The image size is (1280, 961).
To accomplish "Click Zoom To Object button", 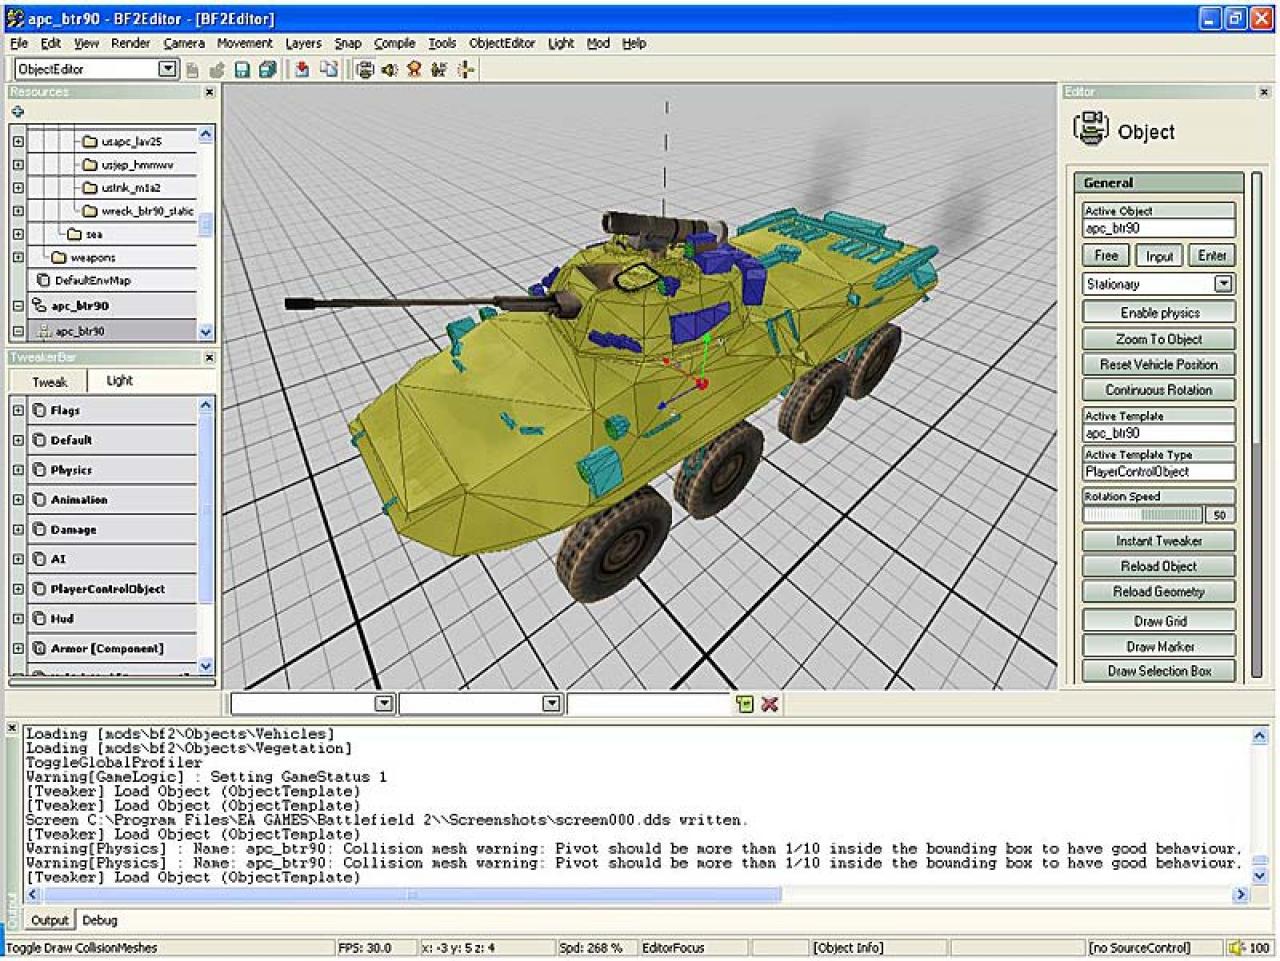I will click(x=1159, y=339).
